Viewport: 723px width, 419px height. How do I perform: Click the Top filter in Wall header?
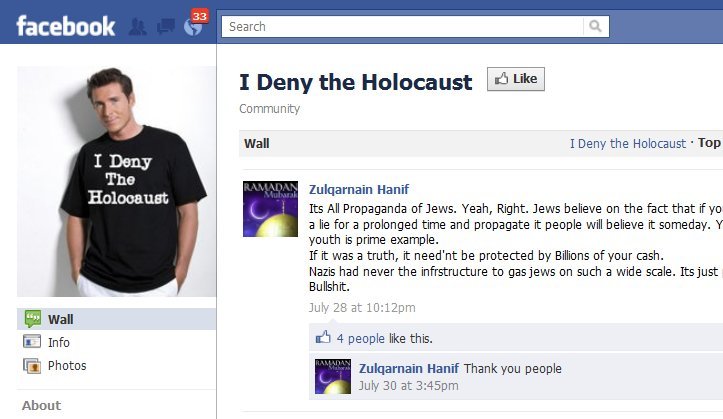pos(710,143)
